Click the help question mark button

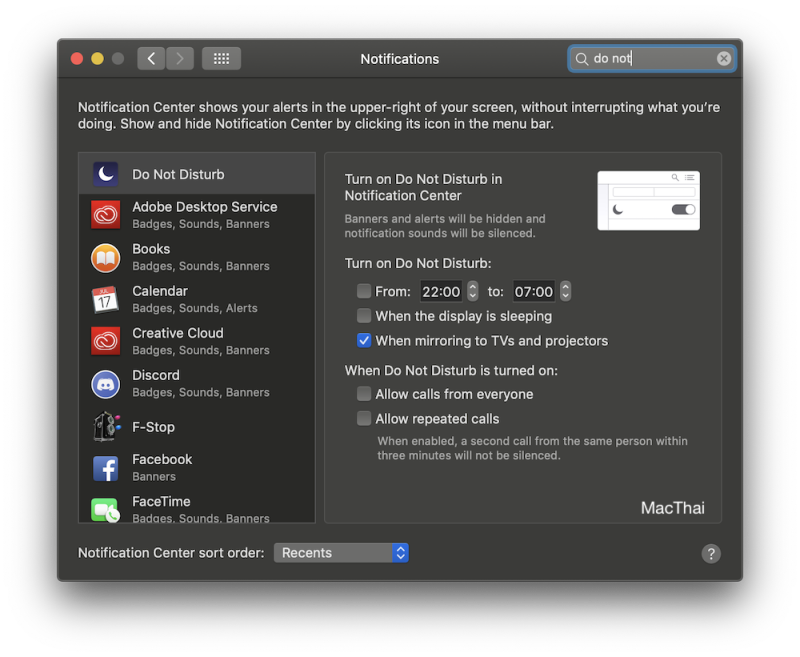[711, 553]
